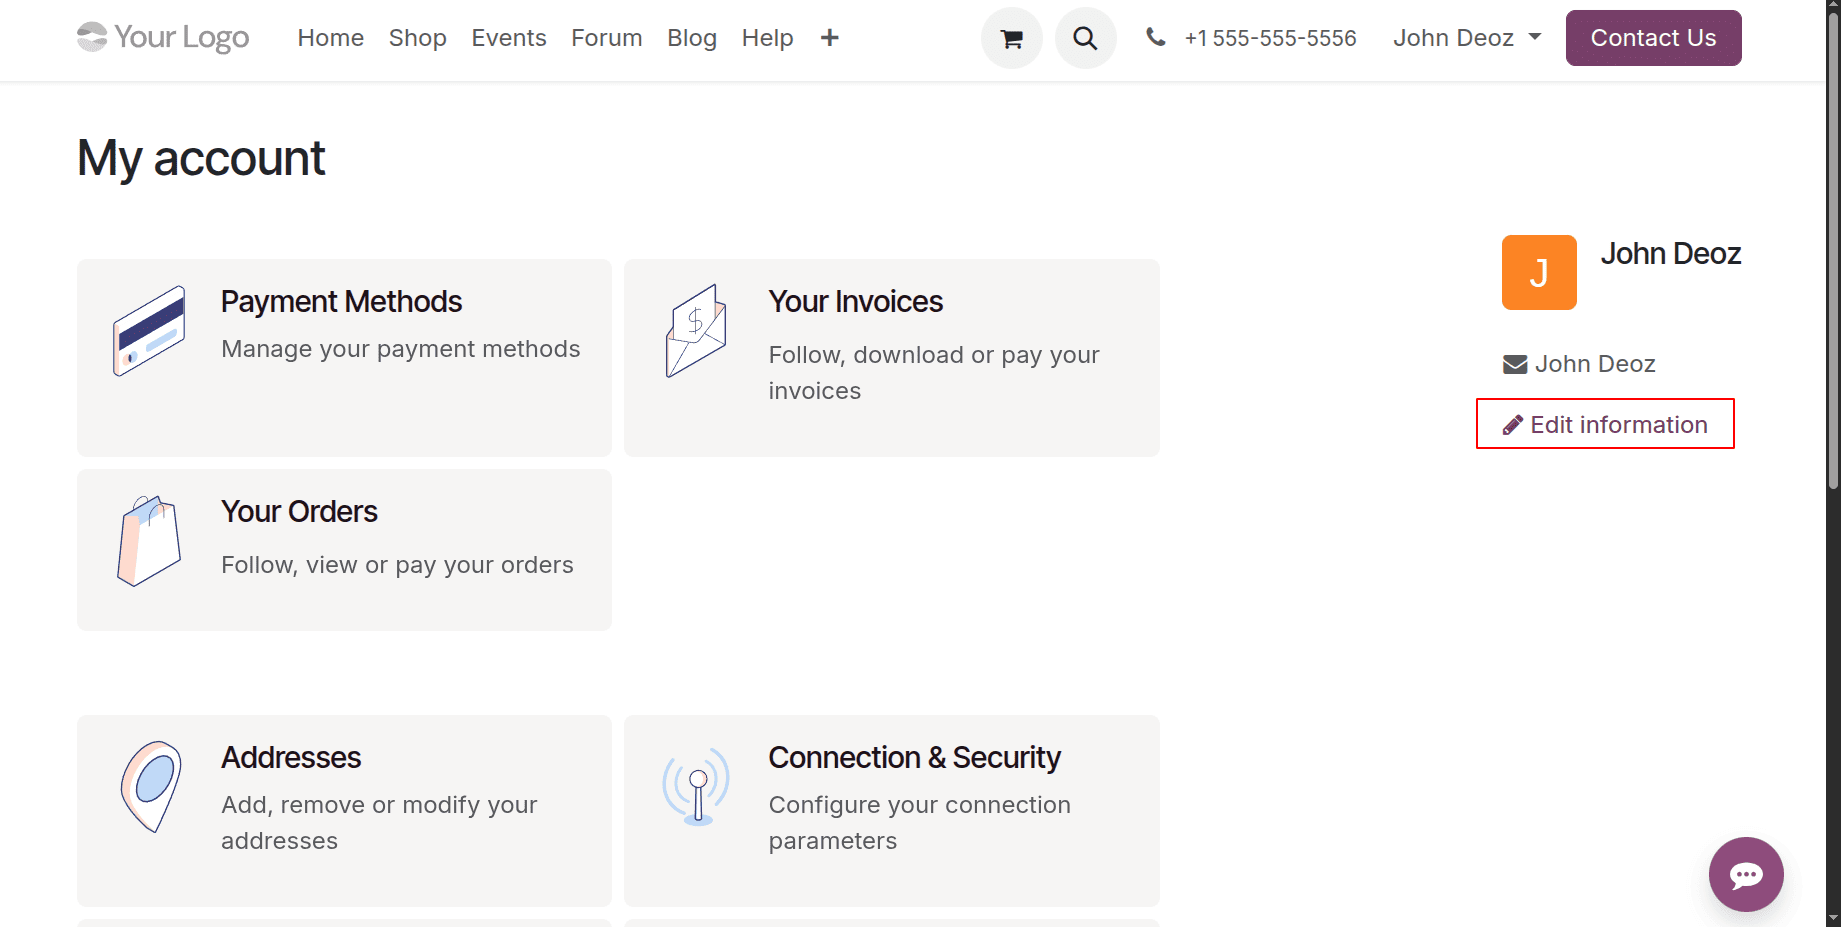Viewport: 1841px width, 927px height.
Task: Open the Addresses heading
Action: 291,757
